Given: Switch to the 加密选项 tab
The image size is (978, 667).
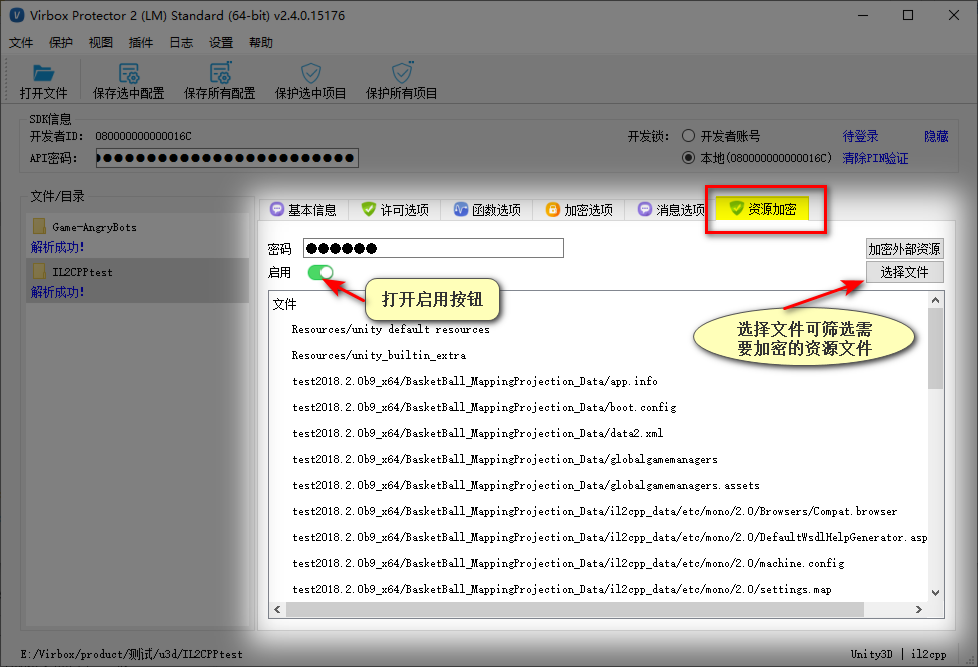Looking at the screenshot, I should pos(578,210).
